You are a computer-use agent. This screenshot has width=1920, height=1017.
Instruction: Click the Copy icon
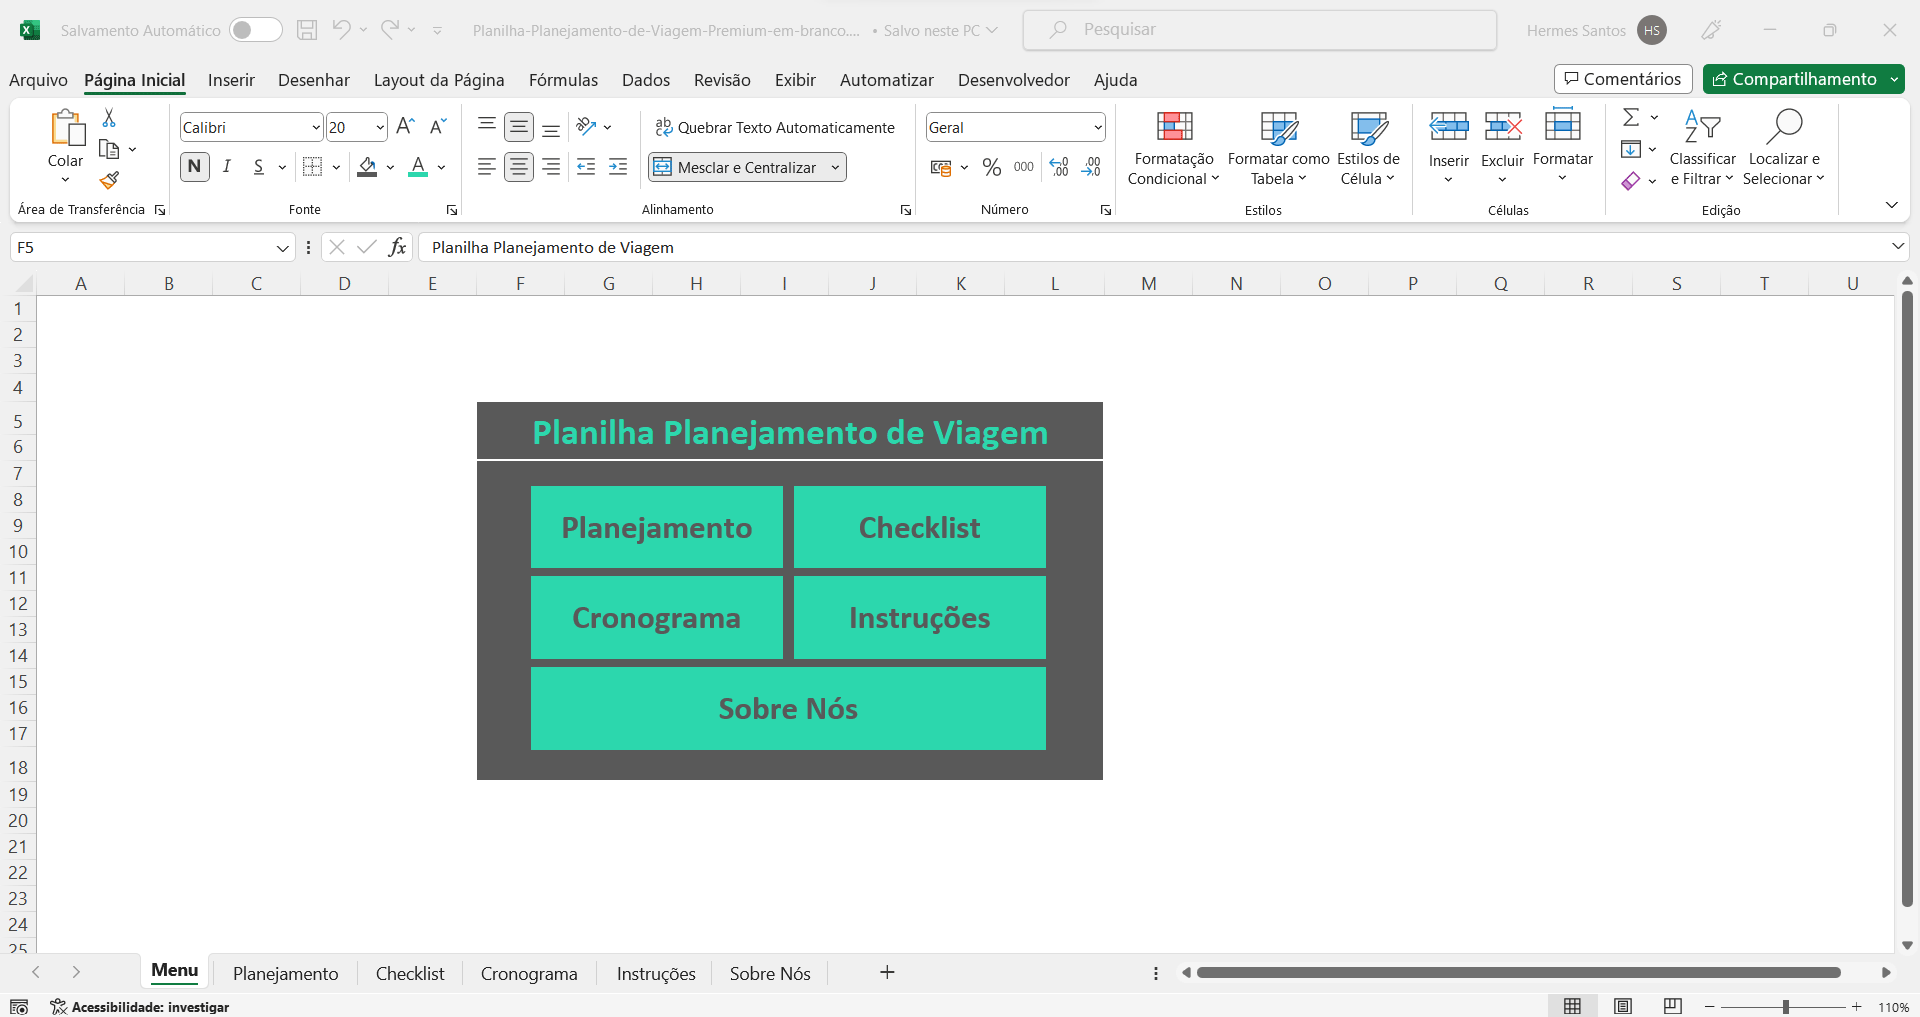(109, 149)
